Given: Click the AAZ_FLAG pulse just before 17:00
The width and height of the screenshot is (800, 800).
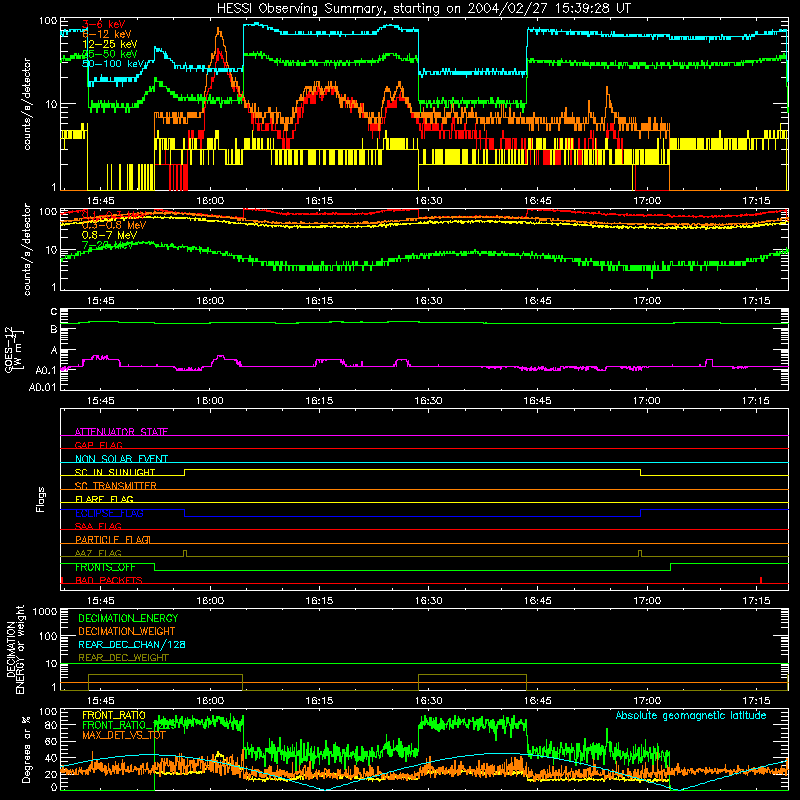Looking at the screenshot, I should click(x=640, y=554).
